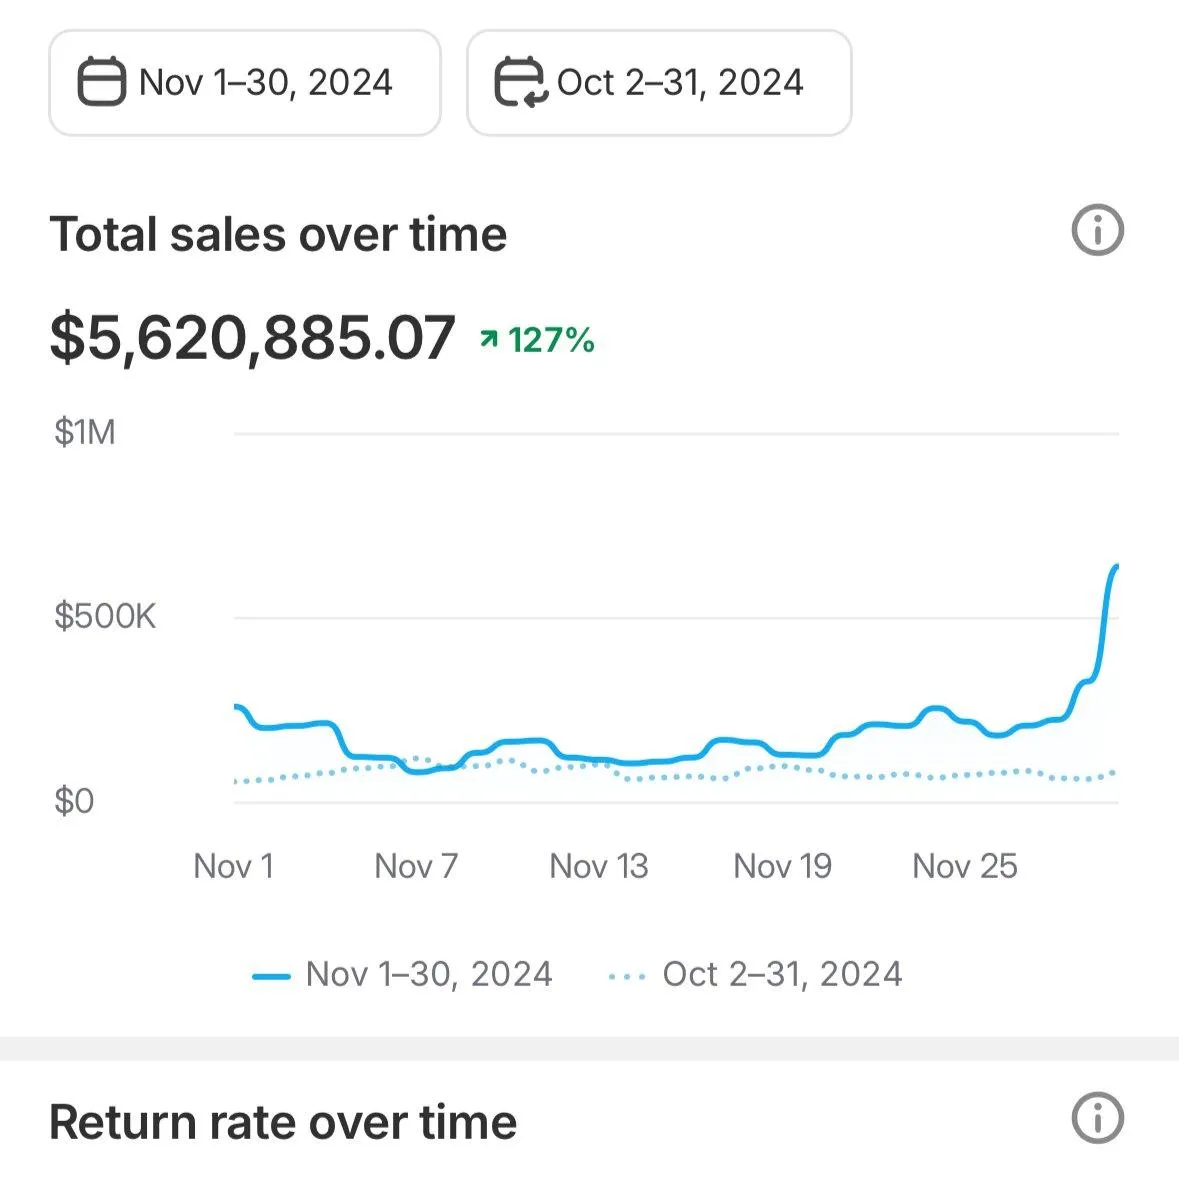Image resolution: width=1179 pixels, height=1179 pixels.
Task: Open the Total sales over time report
Action: [278, 235]
